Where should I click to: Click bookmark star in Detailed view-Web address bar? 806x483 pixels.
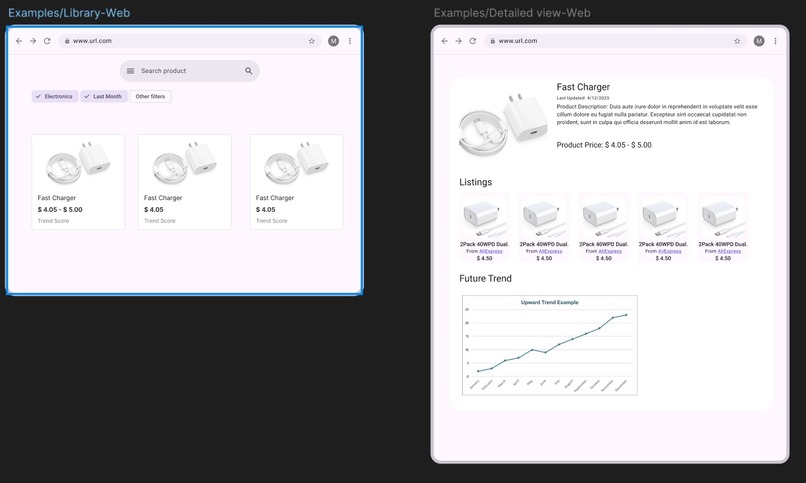tap(737, 41)
